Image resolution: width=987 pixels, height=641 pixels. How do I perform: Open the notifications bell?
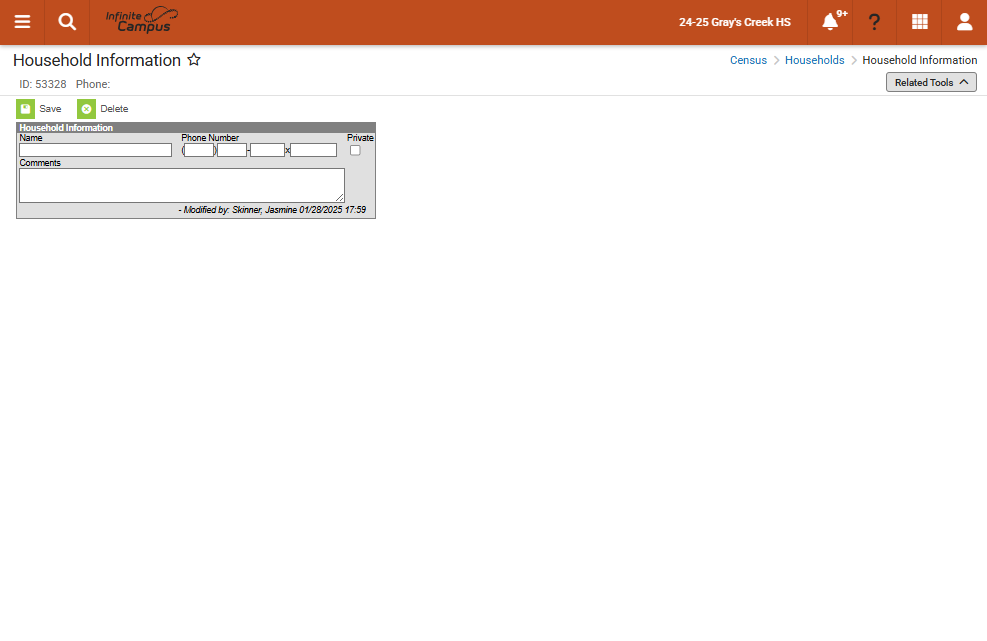[x=830, y=22]
